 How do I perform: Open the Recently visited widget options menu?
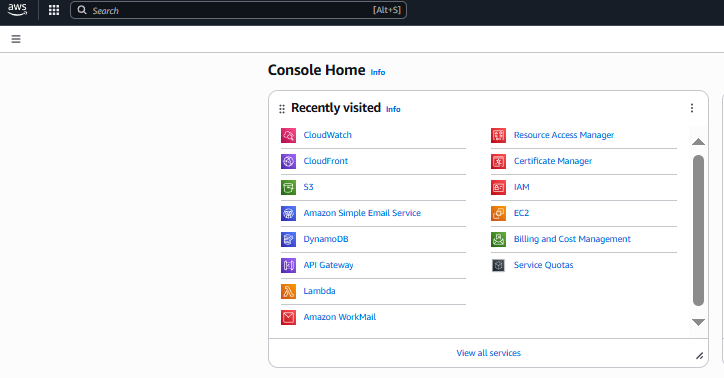[692, 108]
